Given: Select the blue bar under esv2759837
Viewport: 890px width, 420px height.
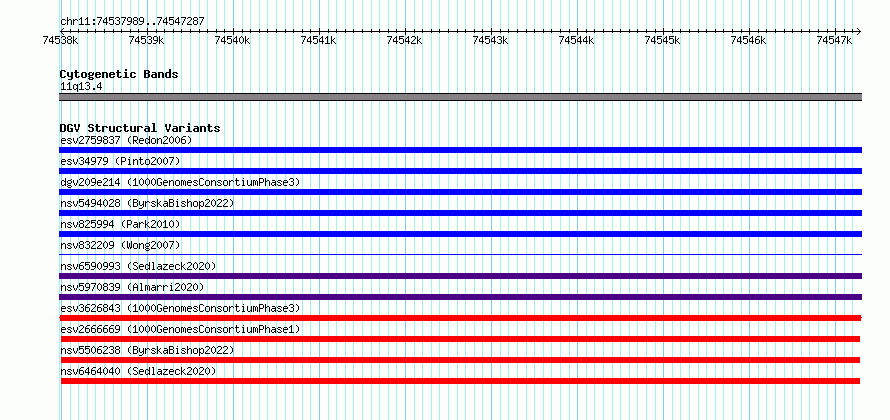Looking at the screenshot, I should pyautogui.click(x=460, y=150).
